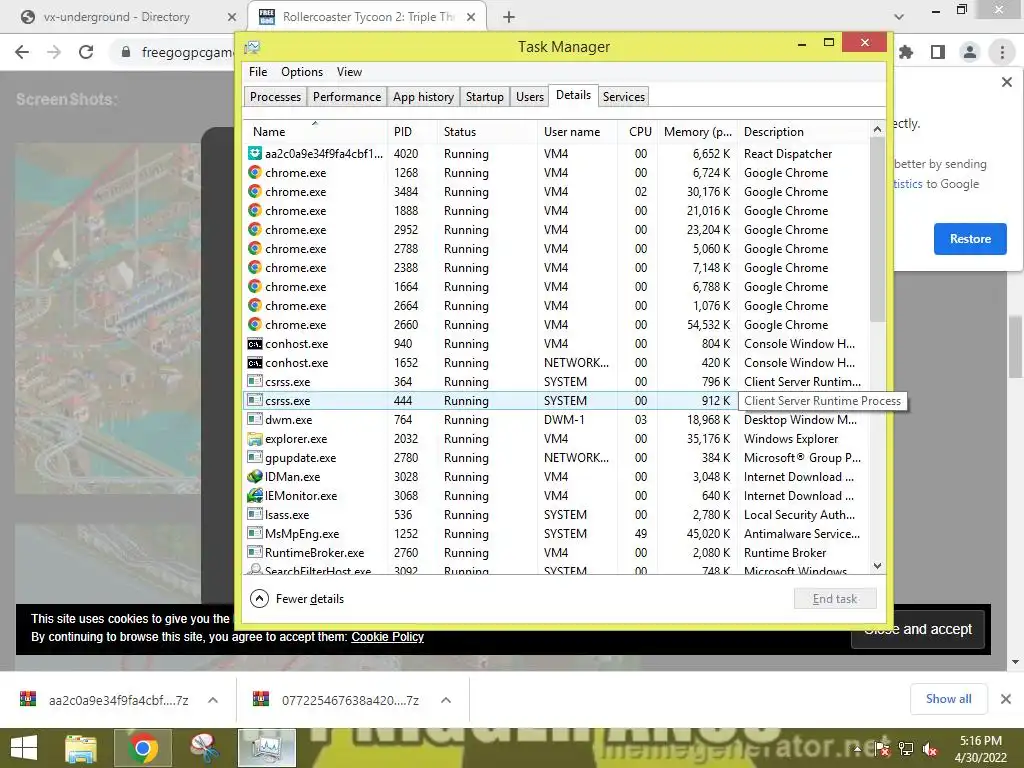Select the dwm.exe process icon
Viewport: 1024px width, 768px height.
tap(255, 420)
